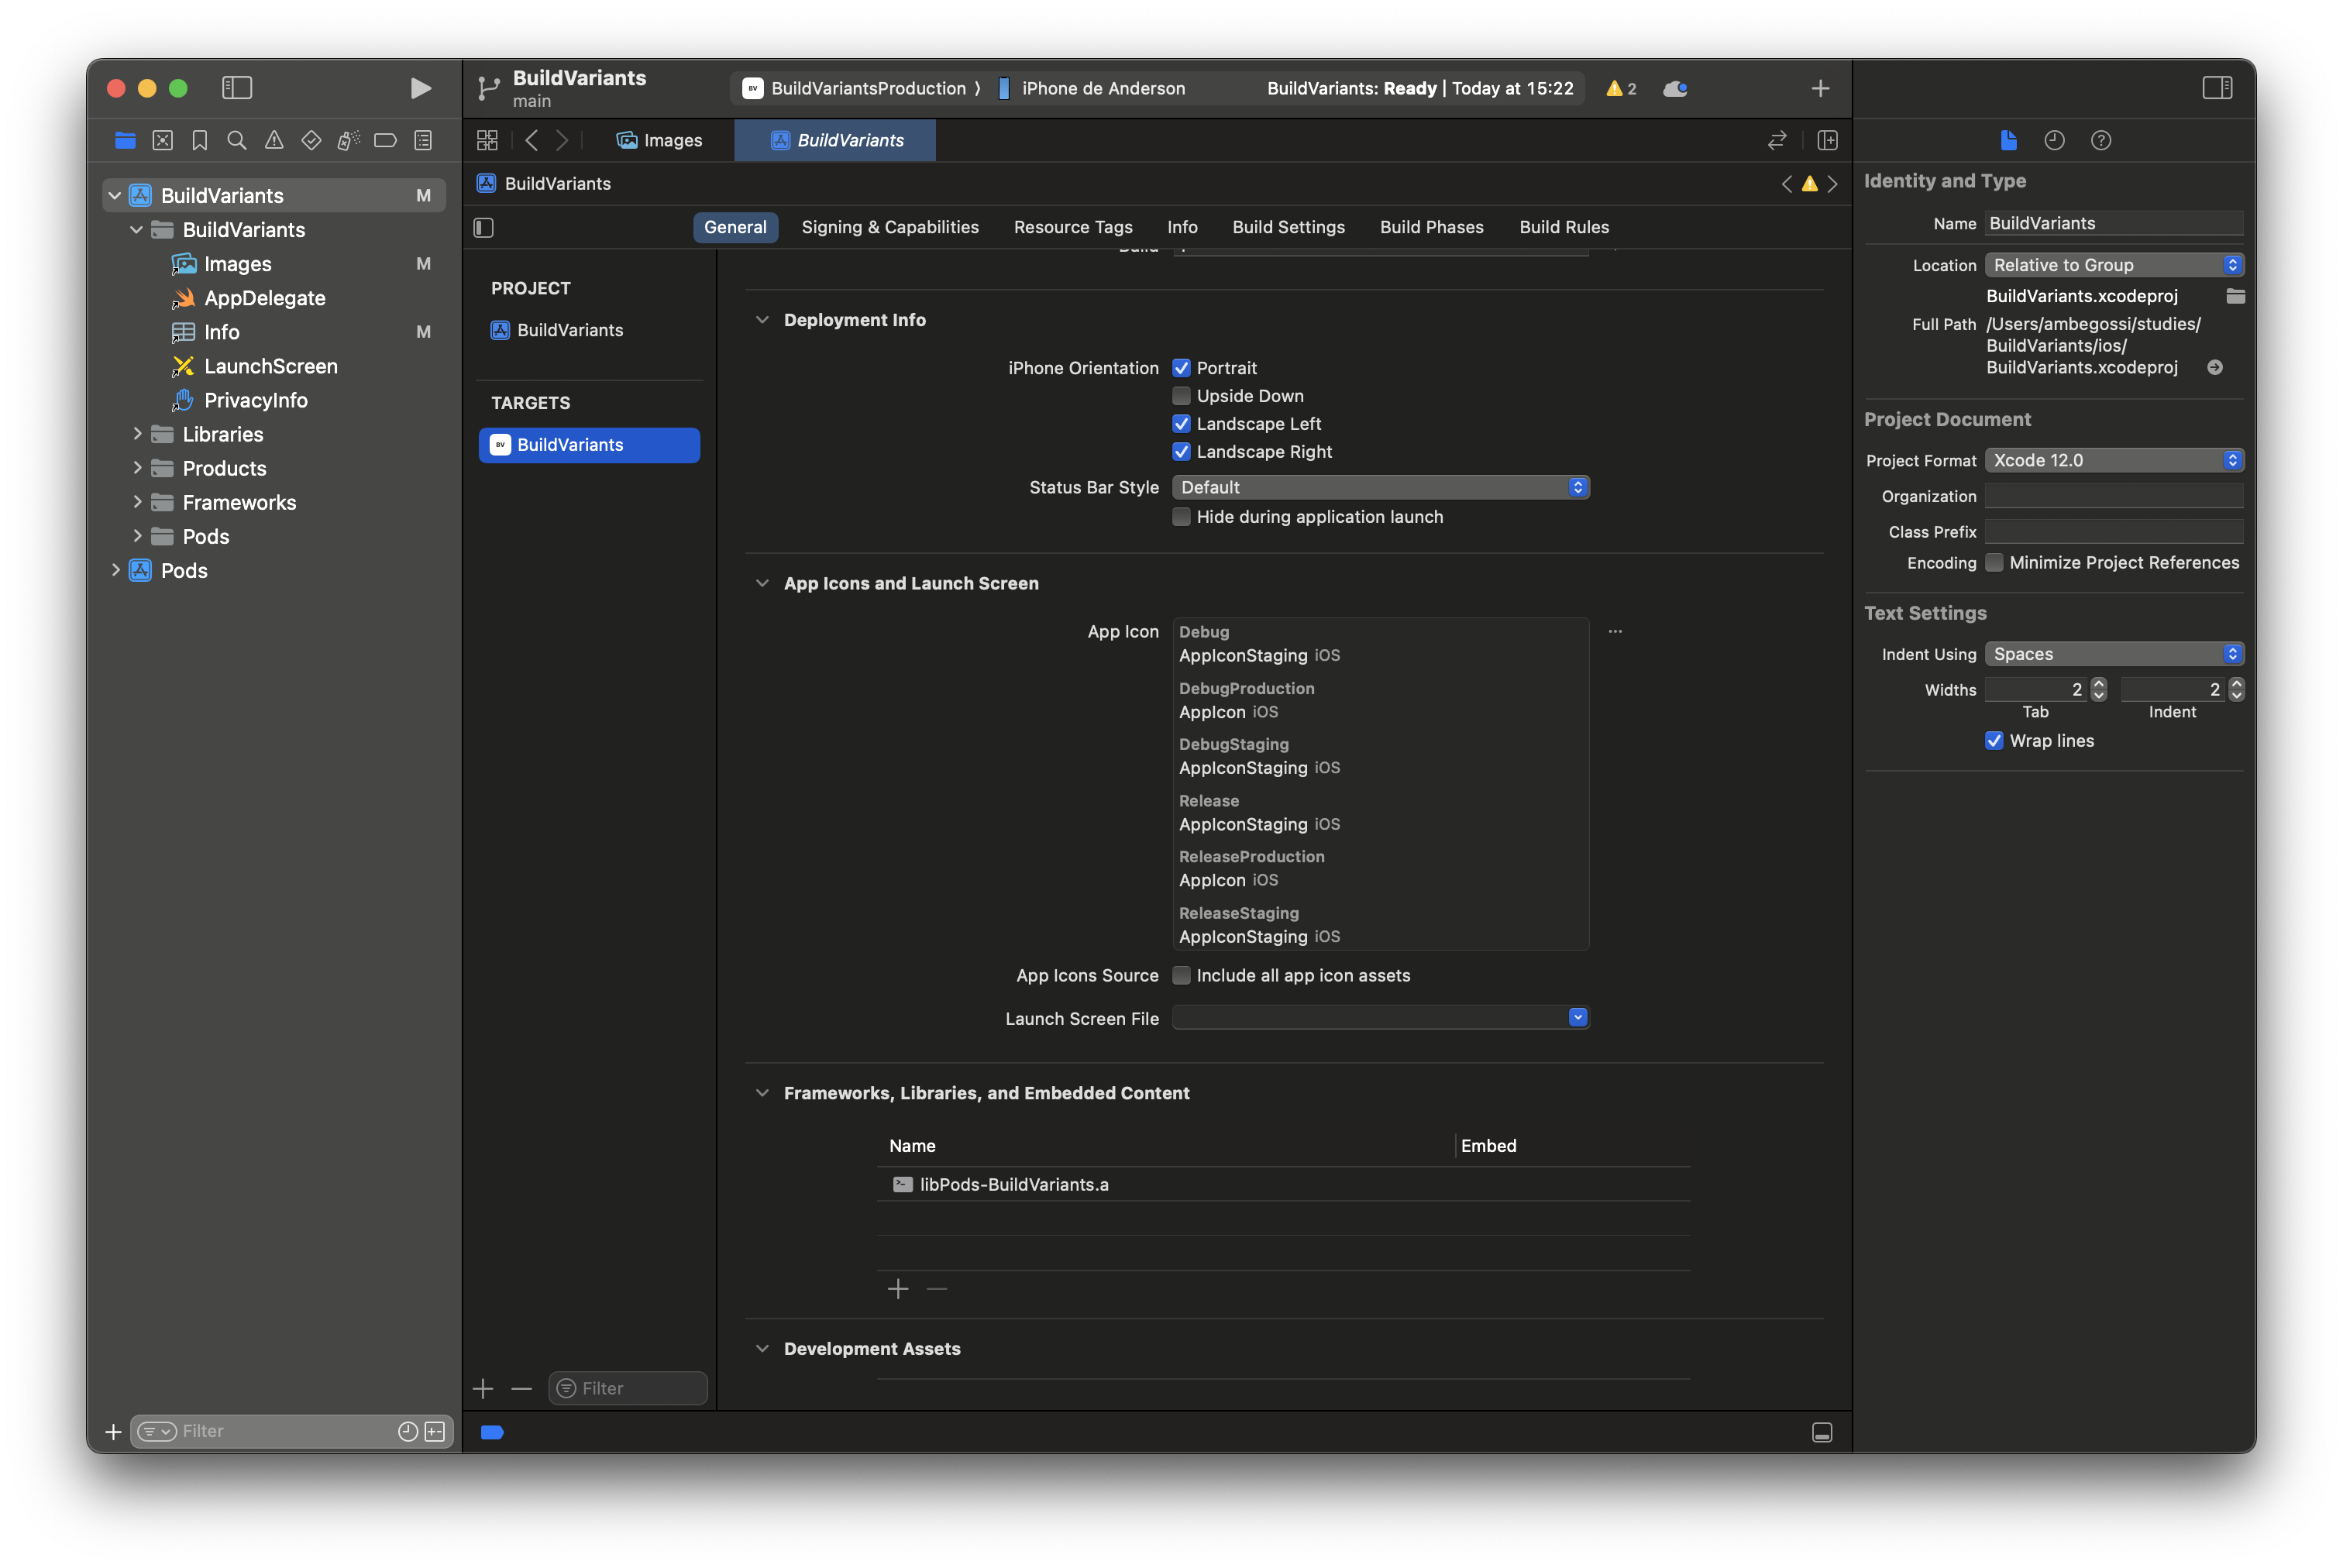The image size is (2343, 1568).
Task: Show the History inspector
Action: 2054,140
